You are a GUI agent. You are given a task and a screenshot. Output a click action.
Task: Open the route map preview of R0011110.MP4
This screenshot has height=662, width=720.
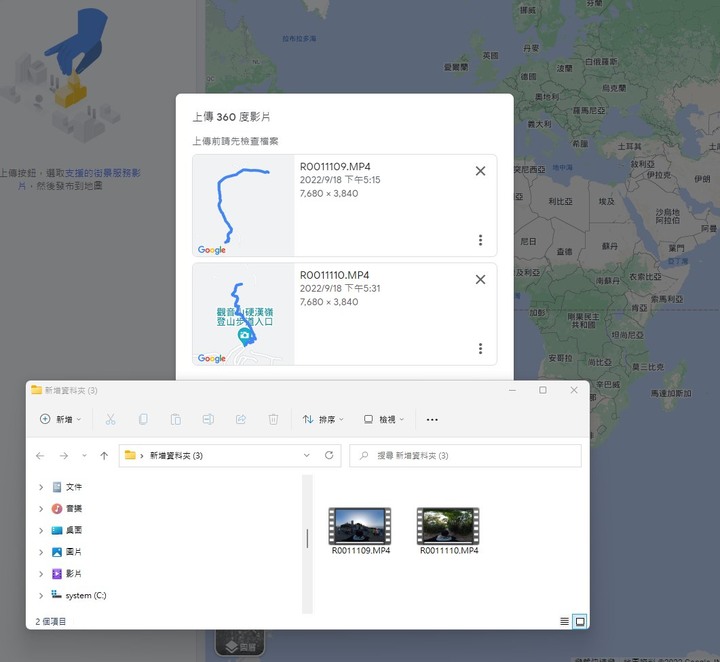pos(243,314)
